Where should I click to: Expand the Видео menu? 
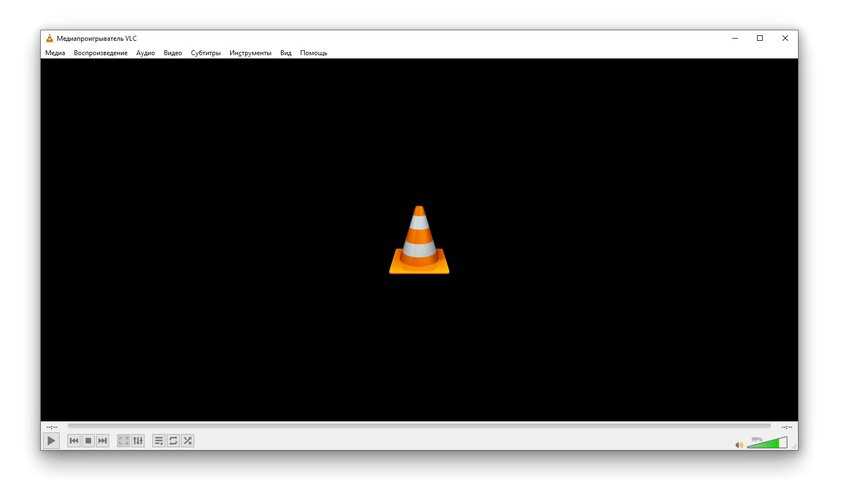click(172, 53)
